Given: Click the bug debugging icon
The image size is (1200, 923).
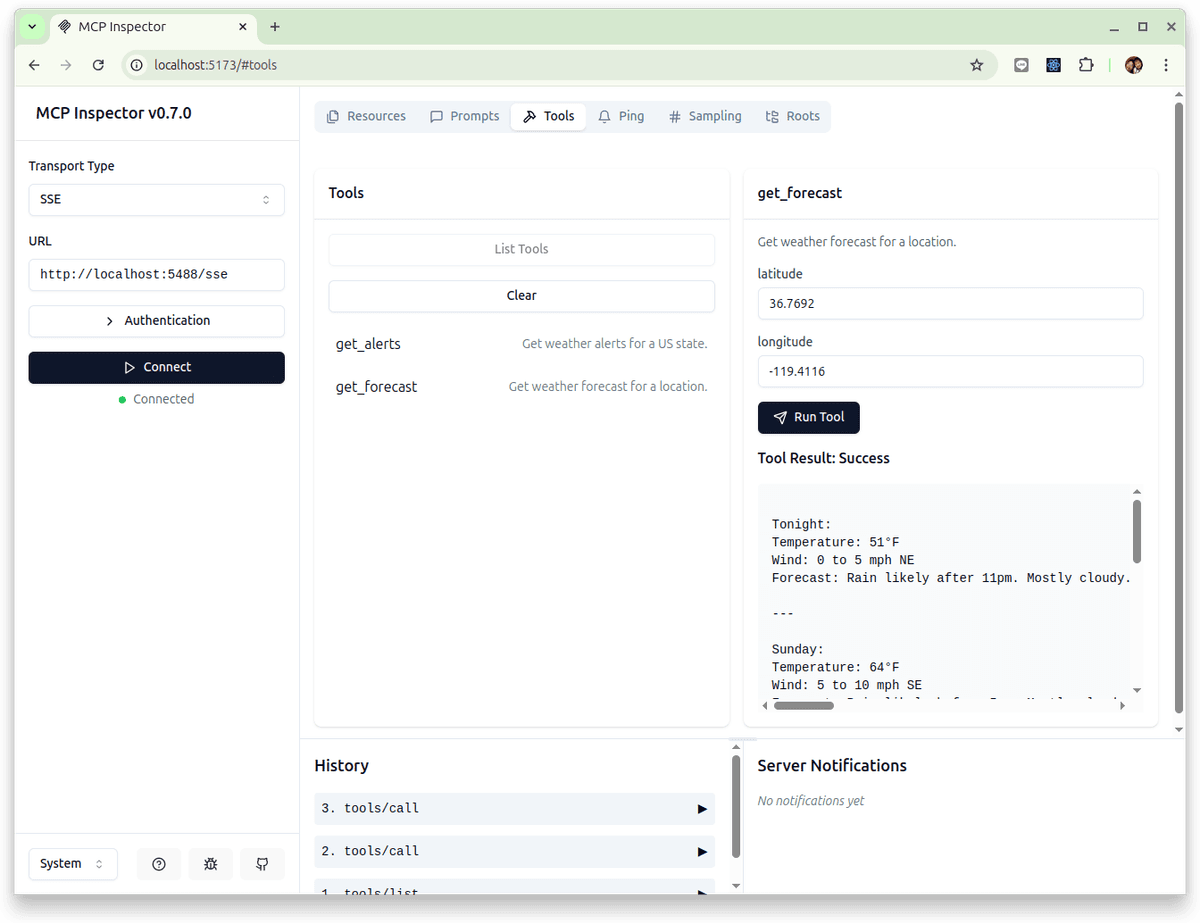Looking at the screenshot, I should point(211,864).
